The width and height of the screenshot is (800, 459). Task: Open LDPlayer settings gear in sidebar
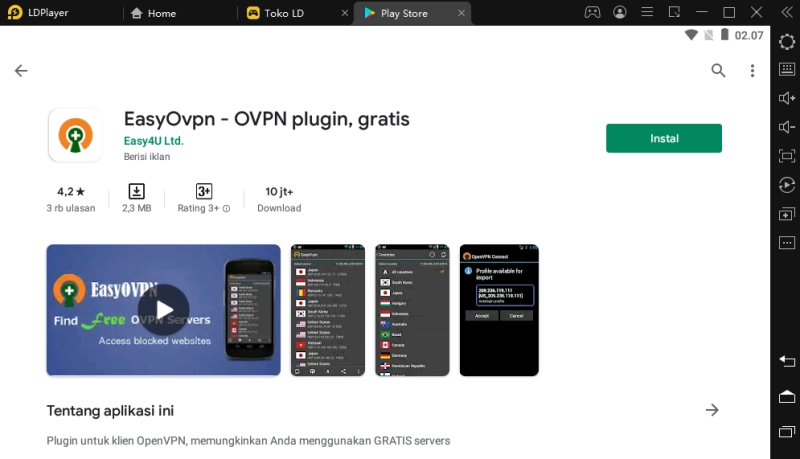(786, 41)
